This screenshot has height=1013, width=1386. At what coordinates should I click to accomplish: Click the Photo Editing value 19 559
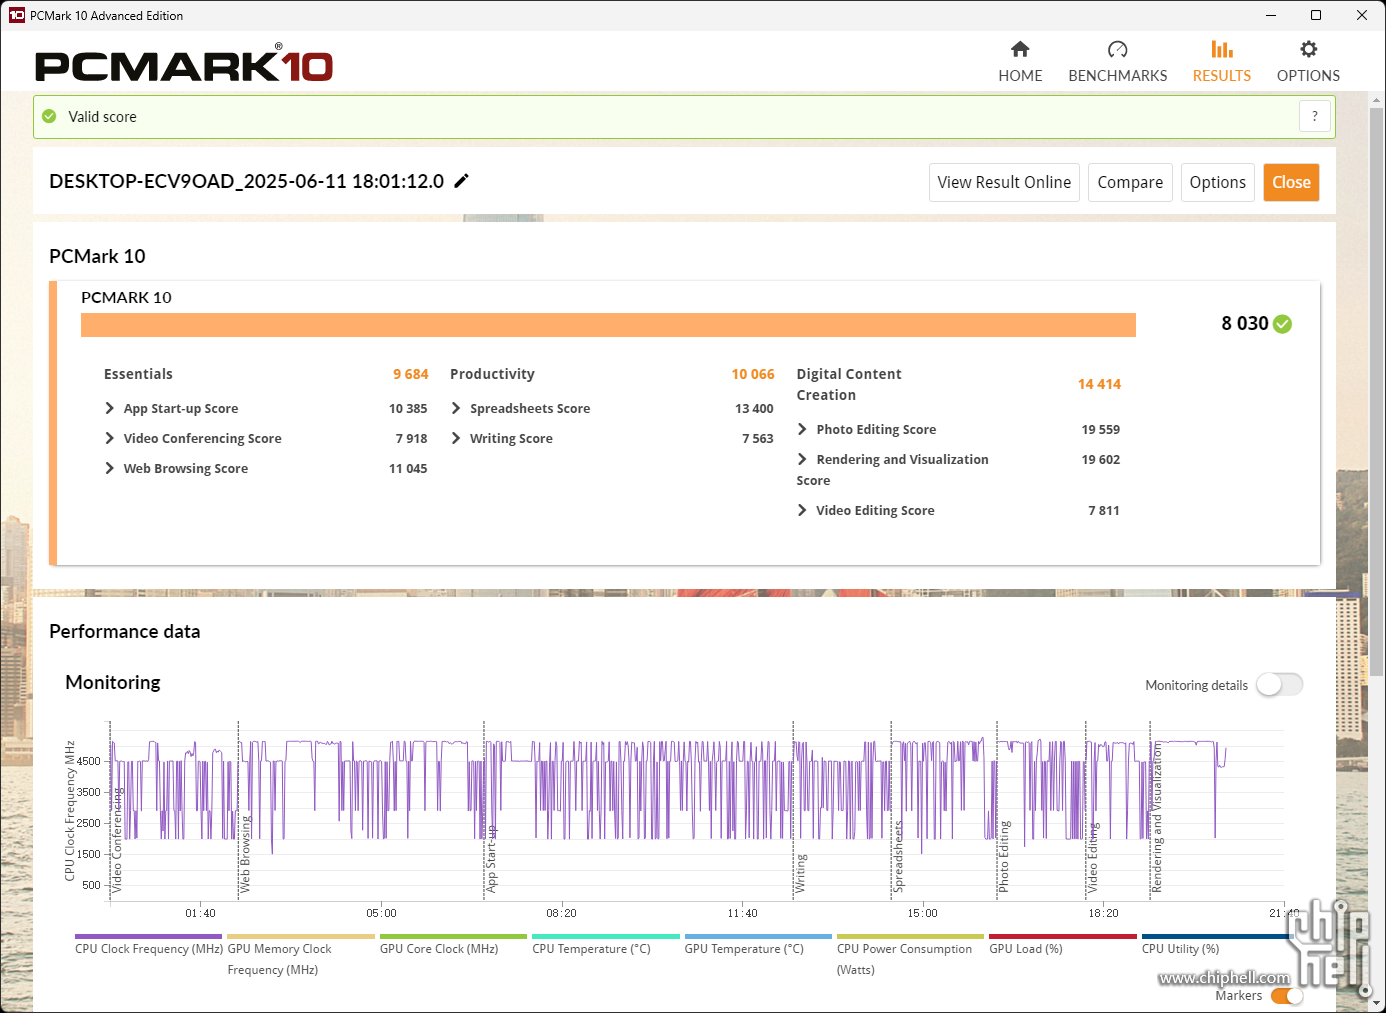click(x=1100, y=429)
